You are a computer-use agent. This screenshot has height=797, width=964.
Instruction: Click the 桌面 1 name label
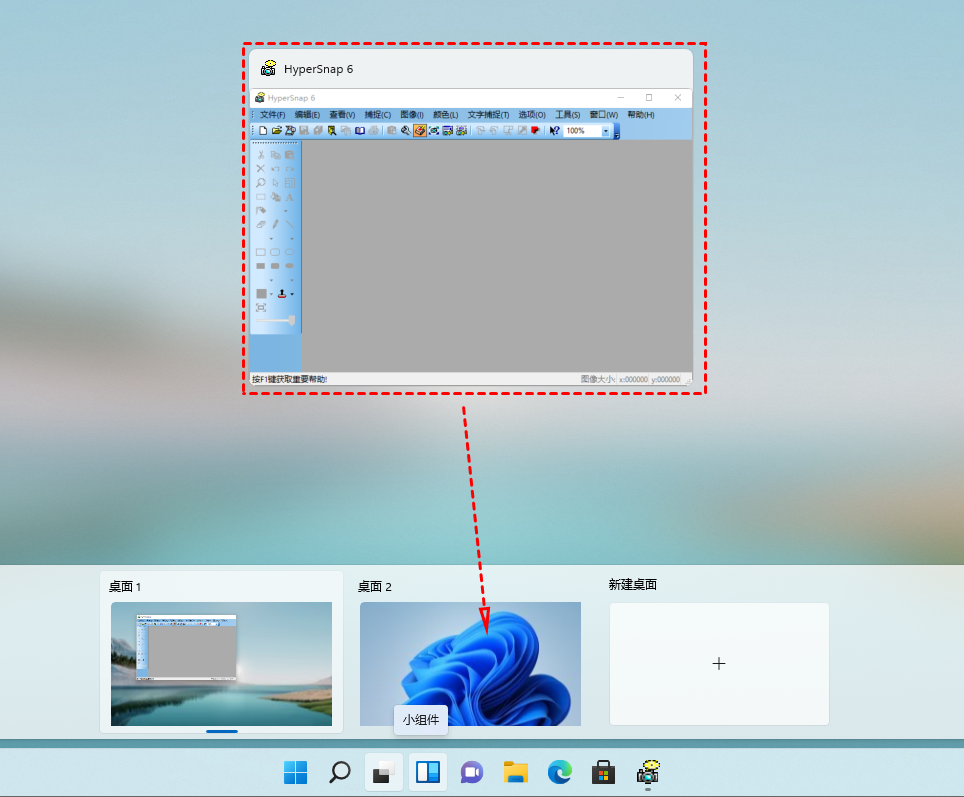pyautogui.click(x=125, y=587)
